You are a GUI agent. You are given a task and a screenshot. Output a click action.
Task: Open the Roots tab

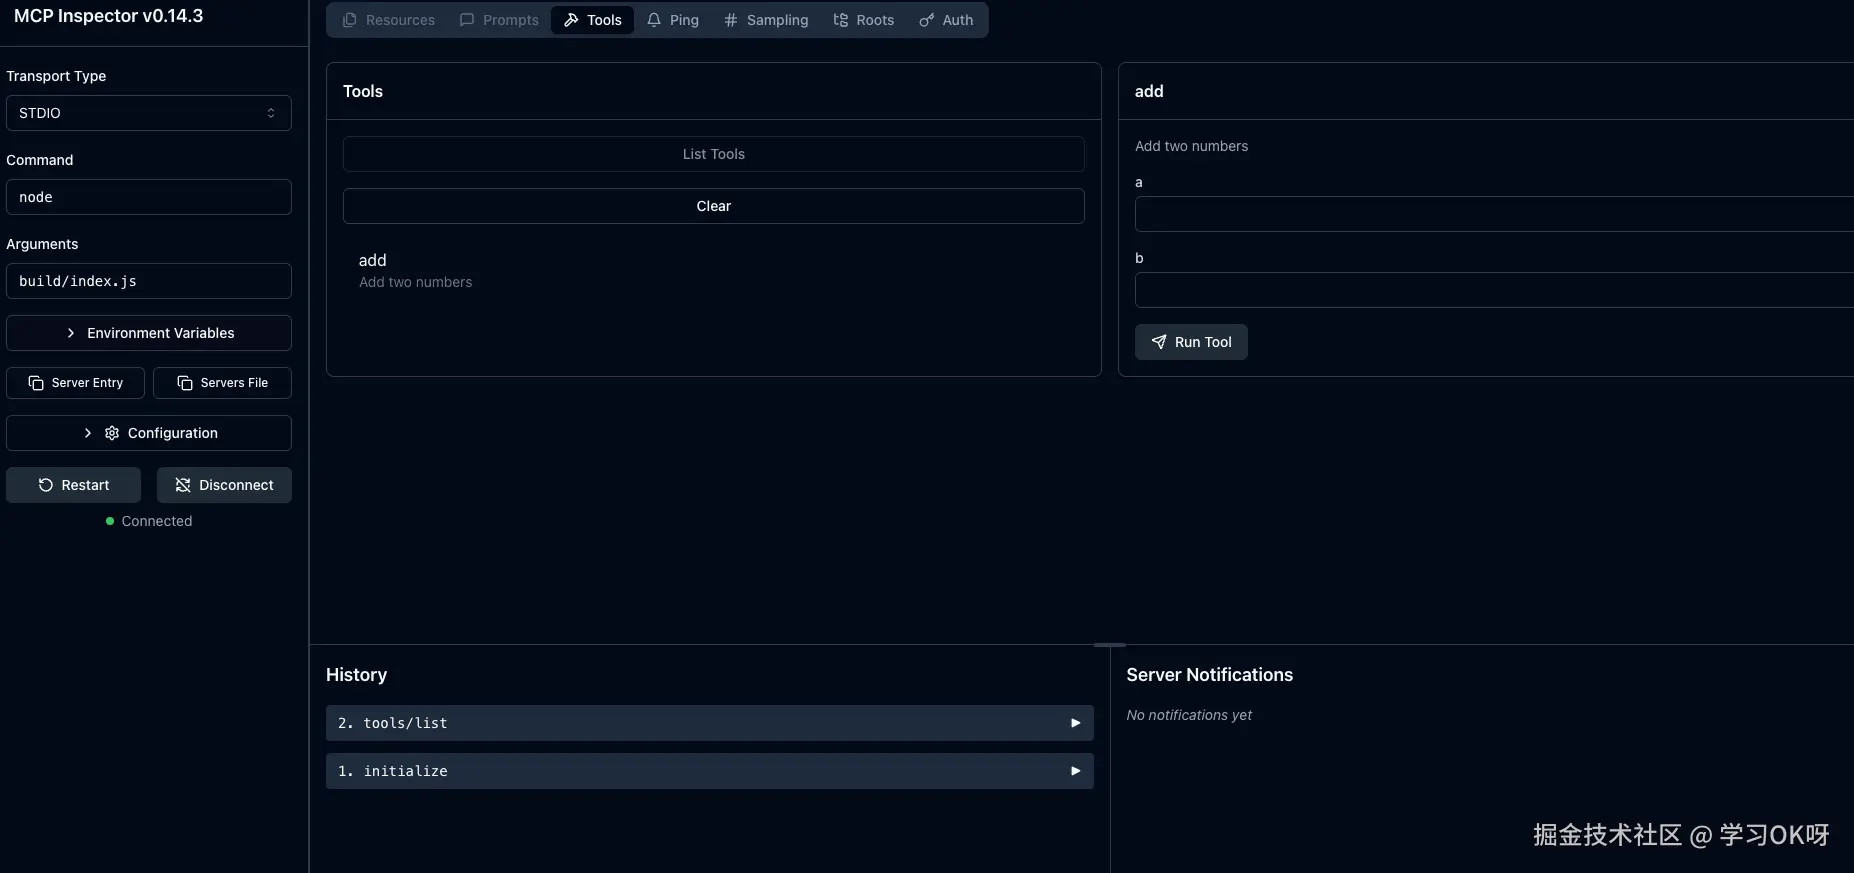tap(864, 20)
